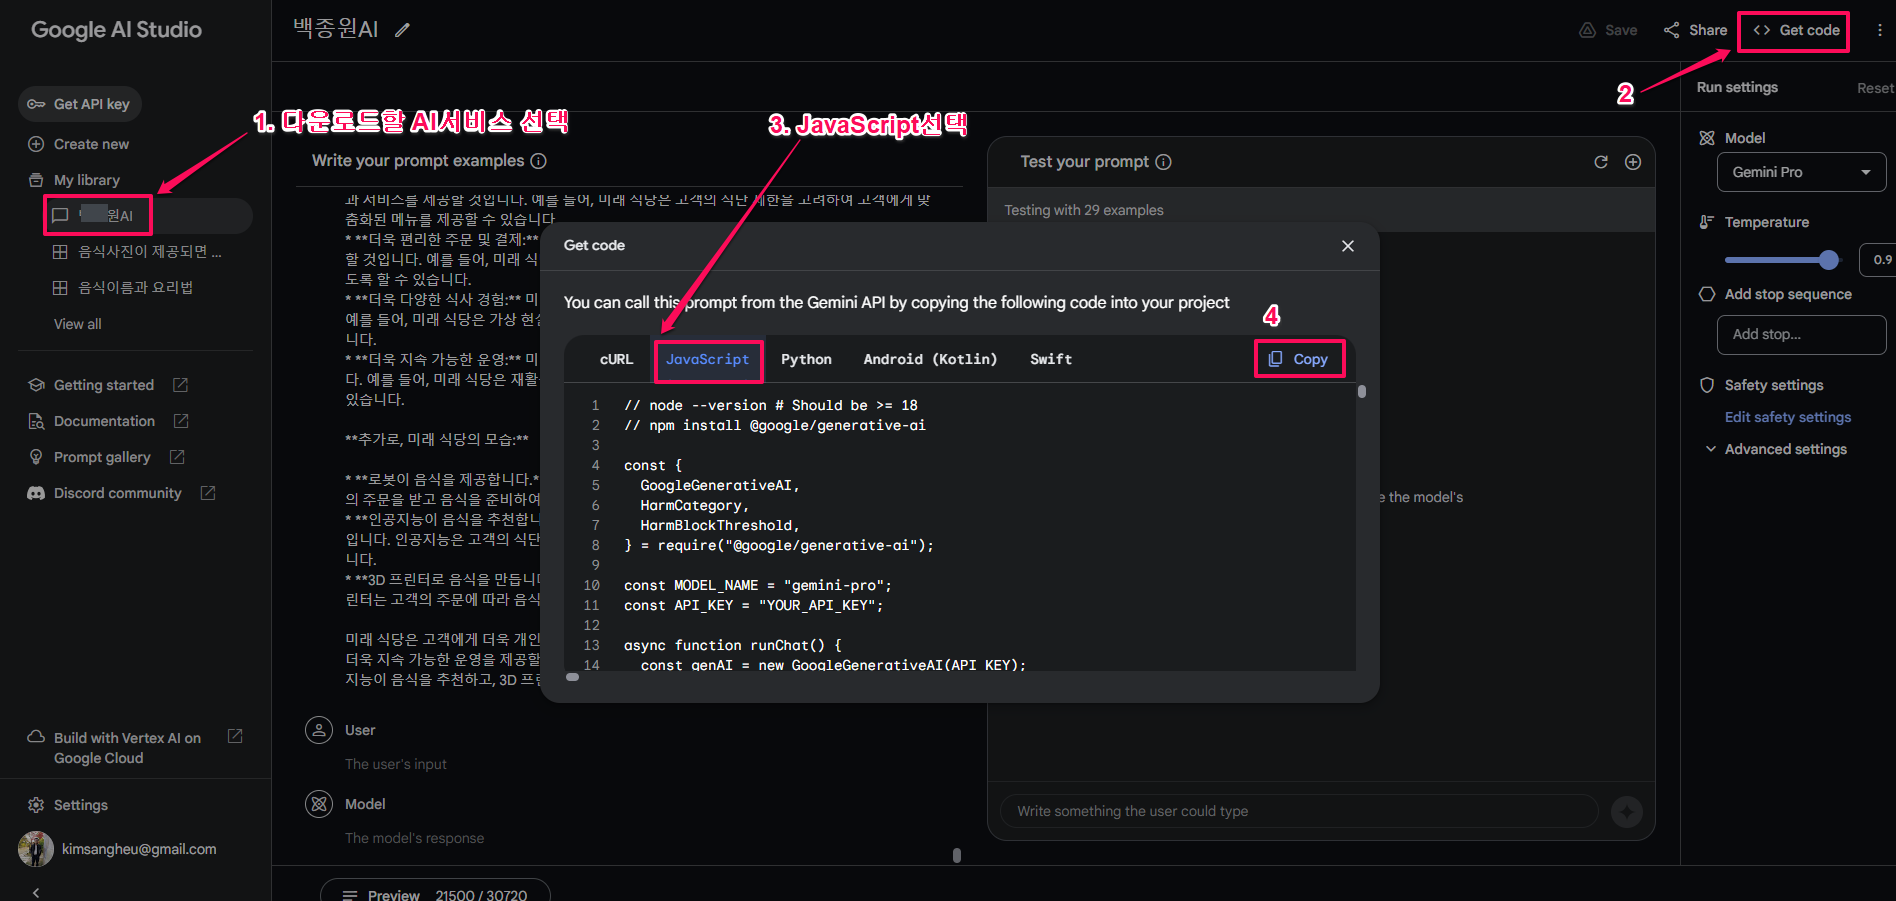Viewport: 1896px width, 901px height.
Task: Click the Model icon in examples
Action: coord(319,804)
